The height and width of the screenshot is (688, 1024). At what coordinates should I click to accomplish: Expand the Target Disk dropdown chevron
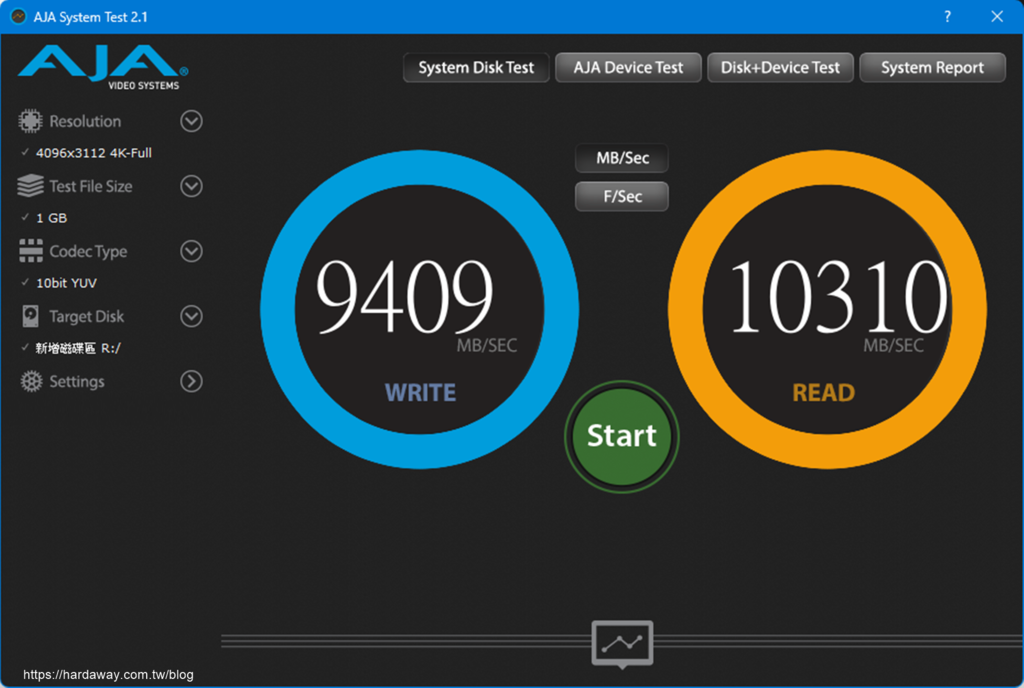click(191, 316)
